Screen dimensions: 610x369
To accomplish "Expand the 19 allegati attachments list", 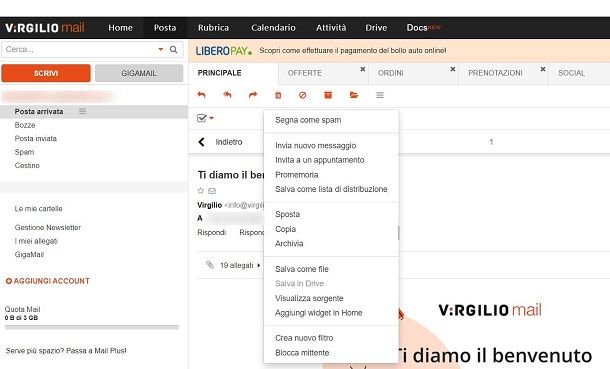I will pos(259,265).
